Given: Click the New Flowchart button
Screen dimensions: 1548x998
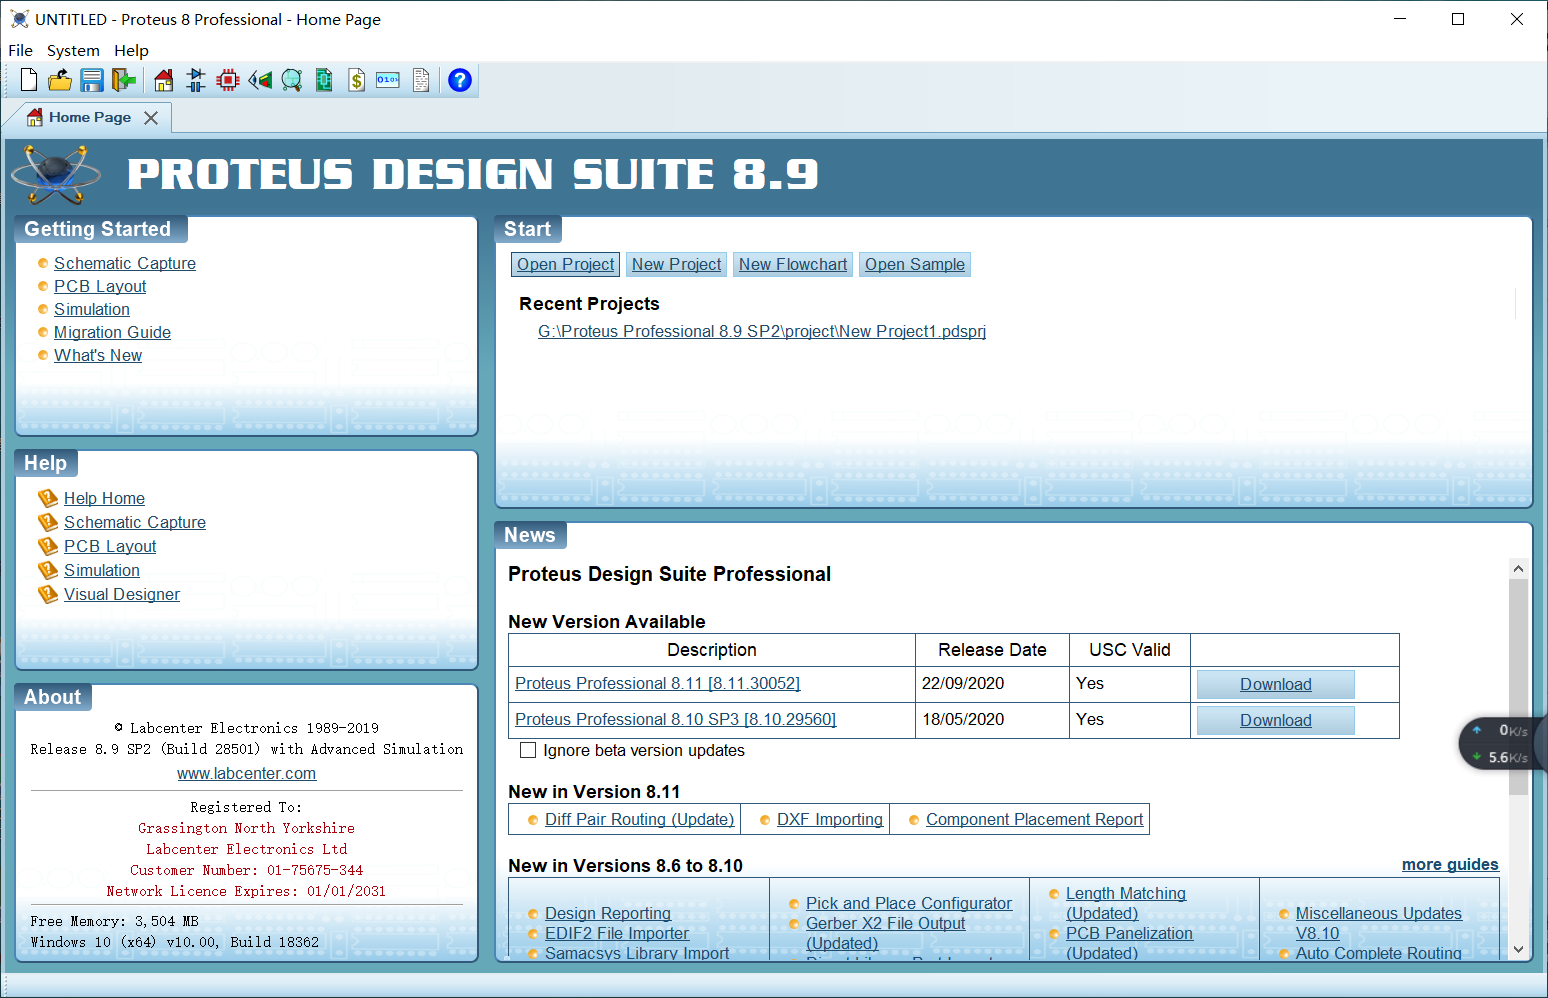Looking at the screenshot, I should coord(793,264).
